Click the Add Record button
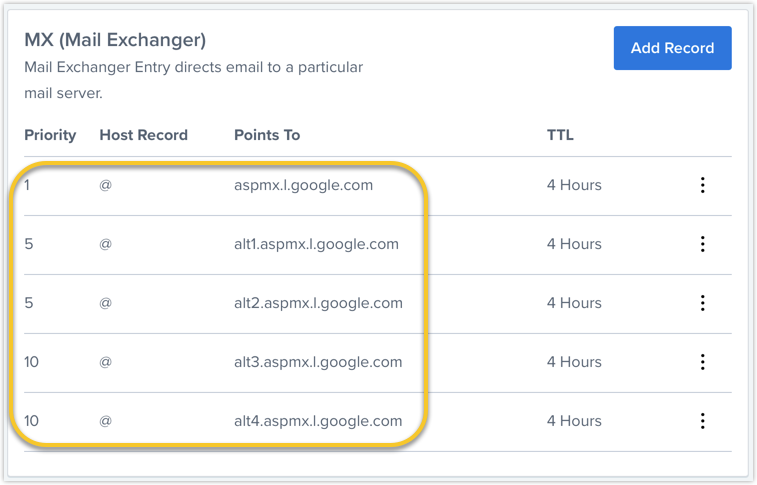Screen dimensions: 757x485 (672, 48)
